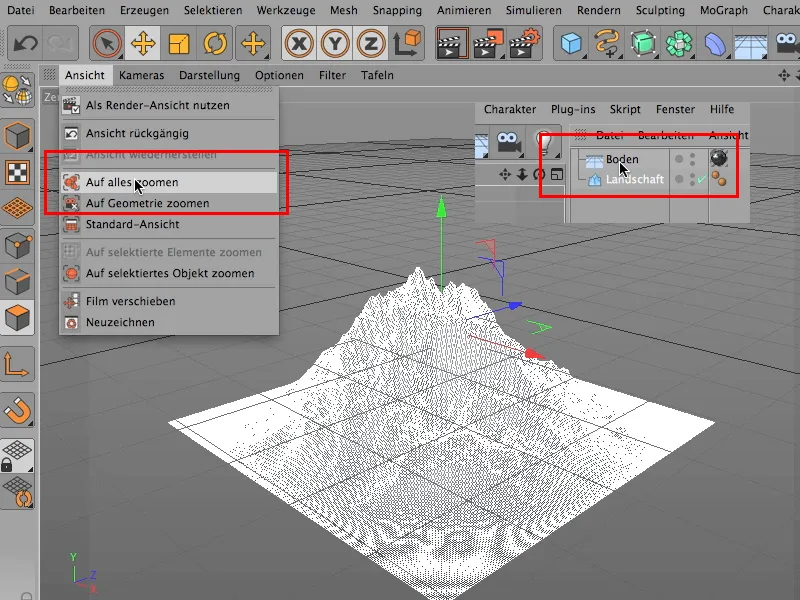Open render settings clapperboard with gear
This screenshot has width=800, height=600.
(524, 43)
